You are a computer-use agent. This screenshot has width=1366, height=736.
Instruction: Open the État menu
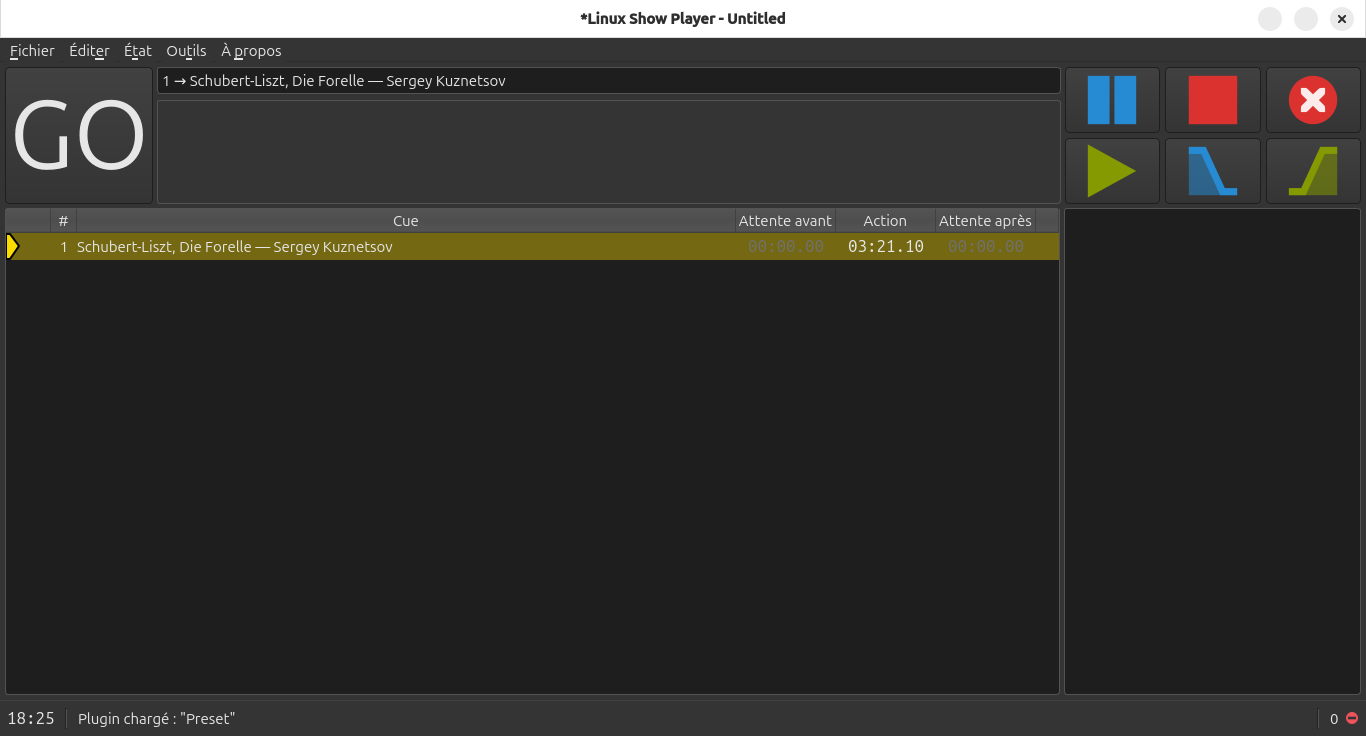138,51
